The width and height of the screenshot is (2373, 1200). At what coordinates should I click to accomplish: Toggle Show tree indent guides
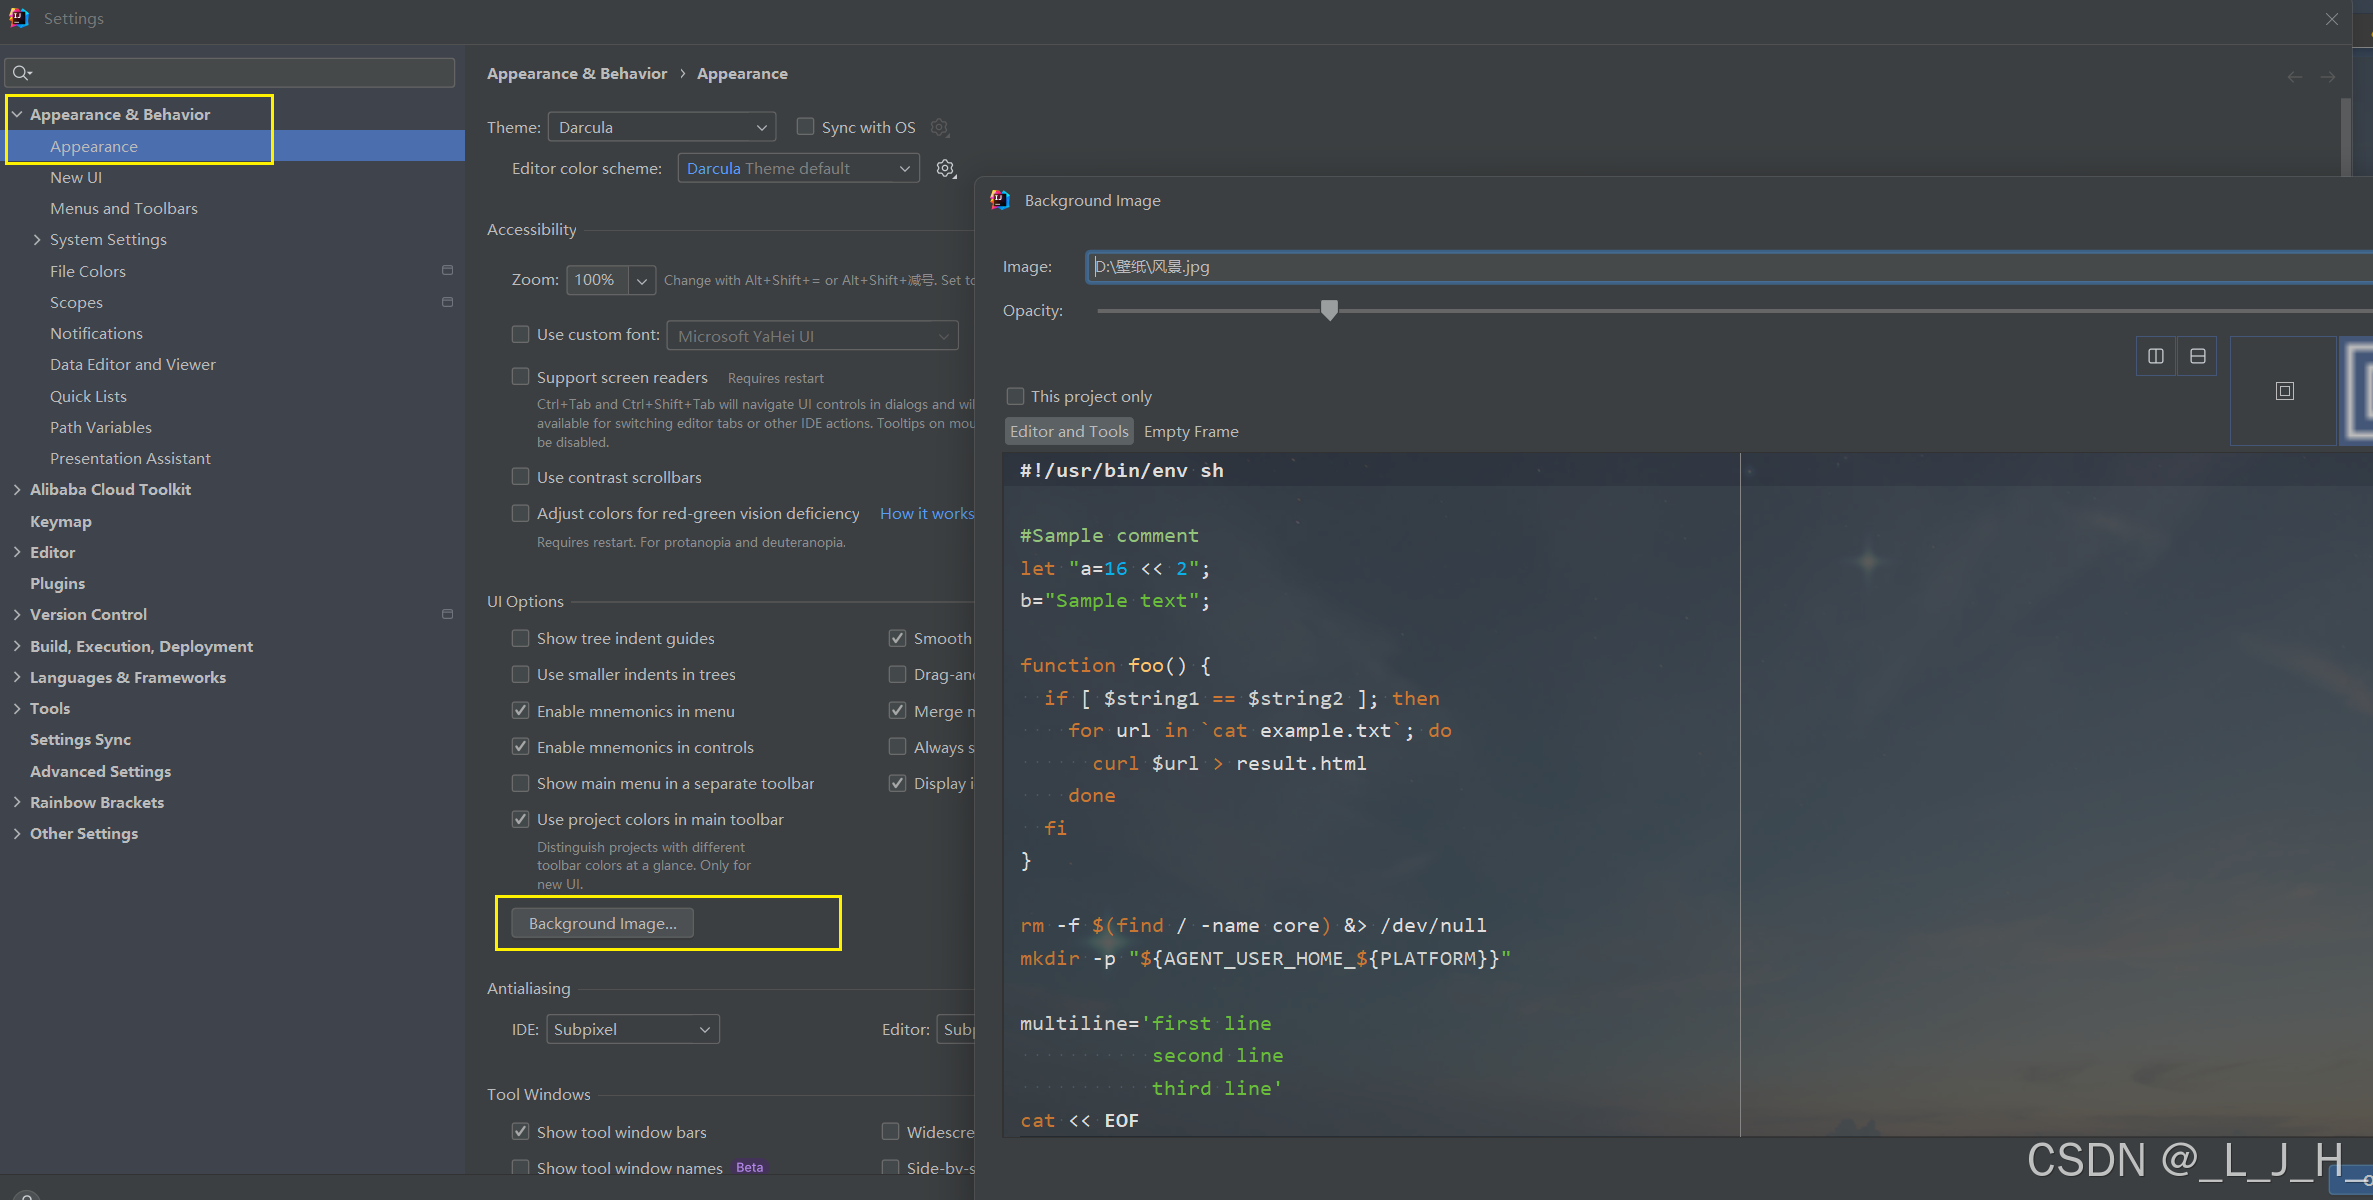(520, 638)
